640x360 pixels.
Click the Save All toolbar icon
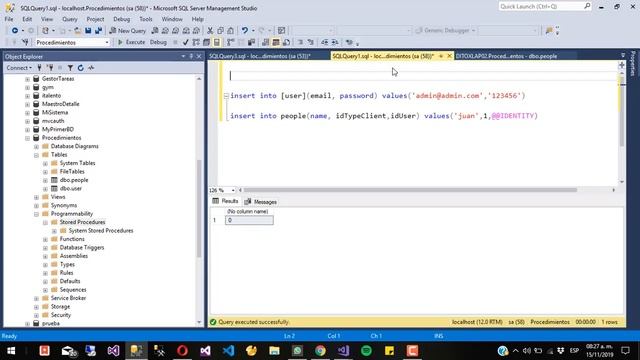click(x=98, y=31)
